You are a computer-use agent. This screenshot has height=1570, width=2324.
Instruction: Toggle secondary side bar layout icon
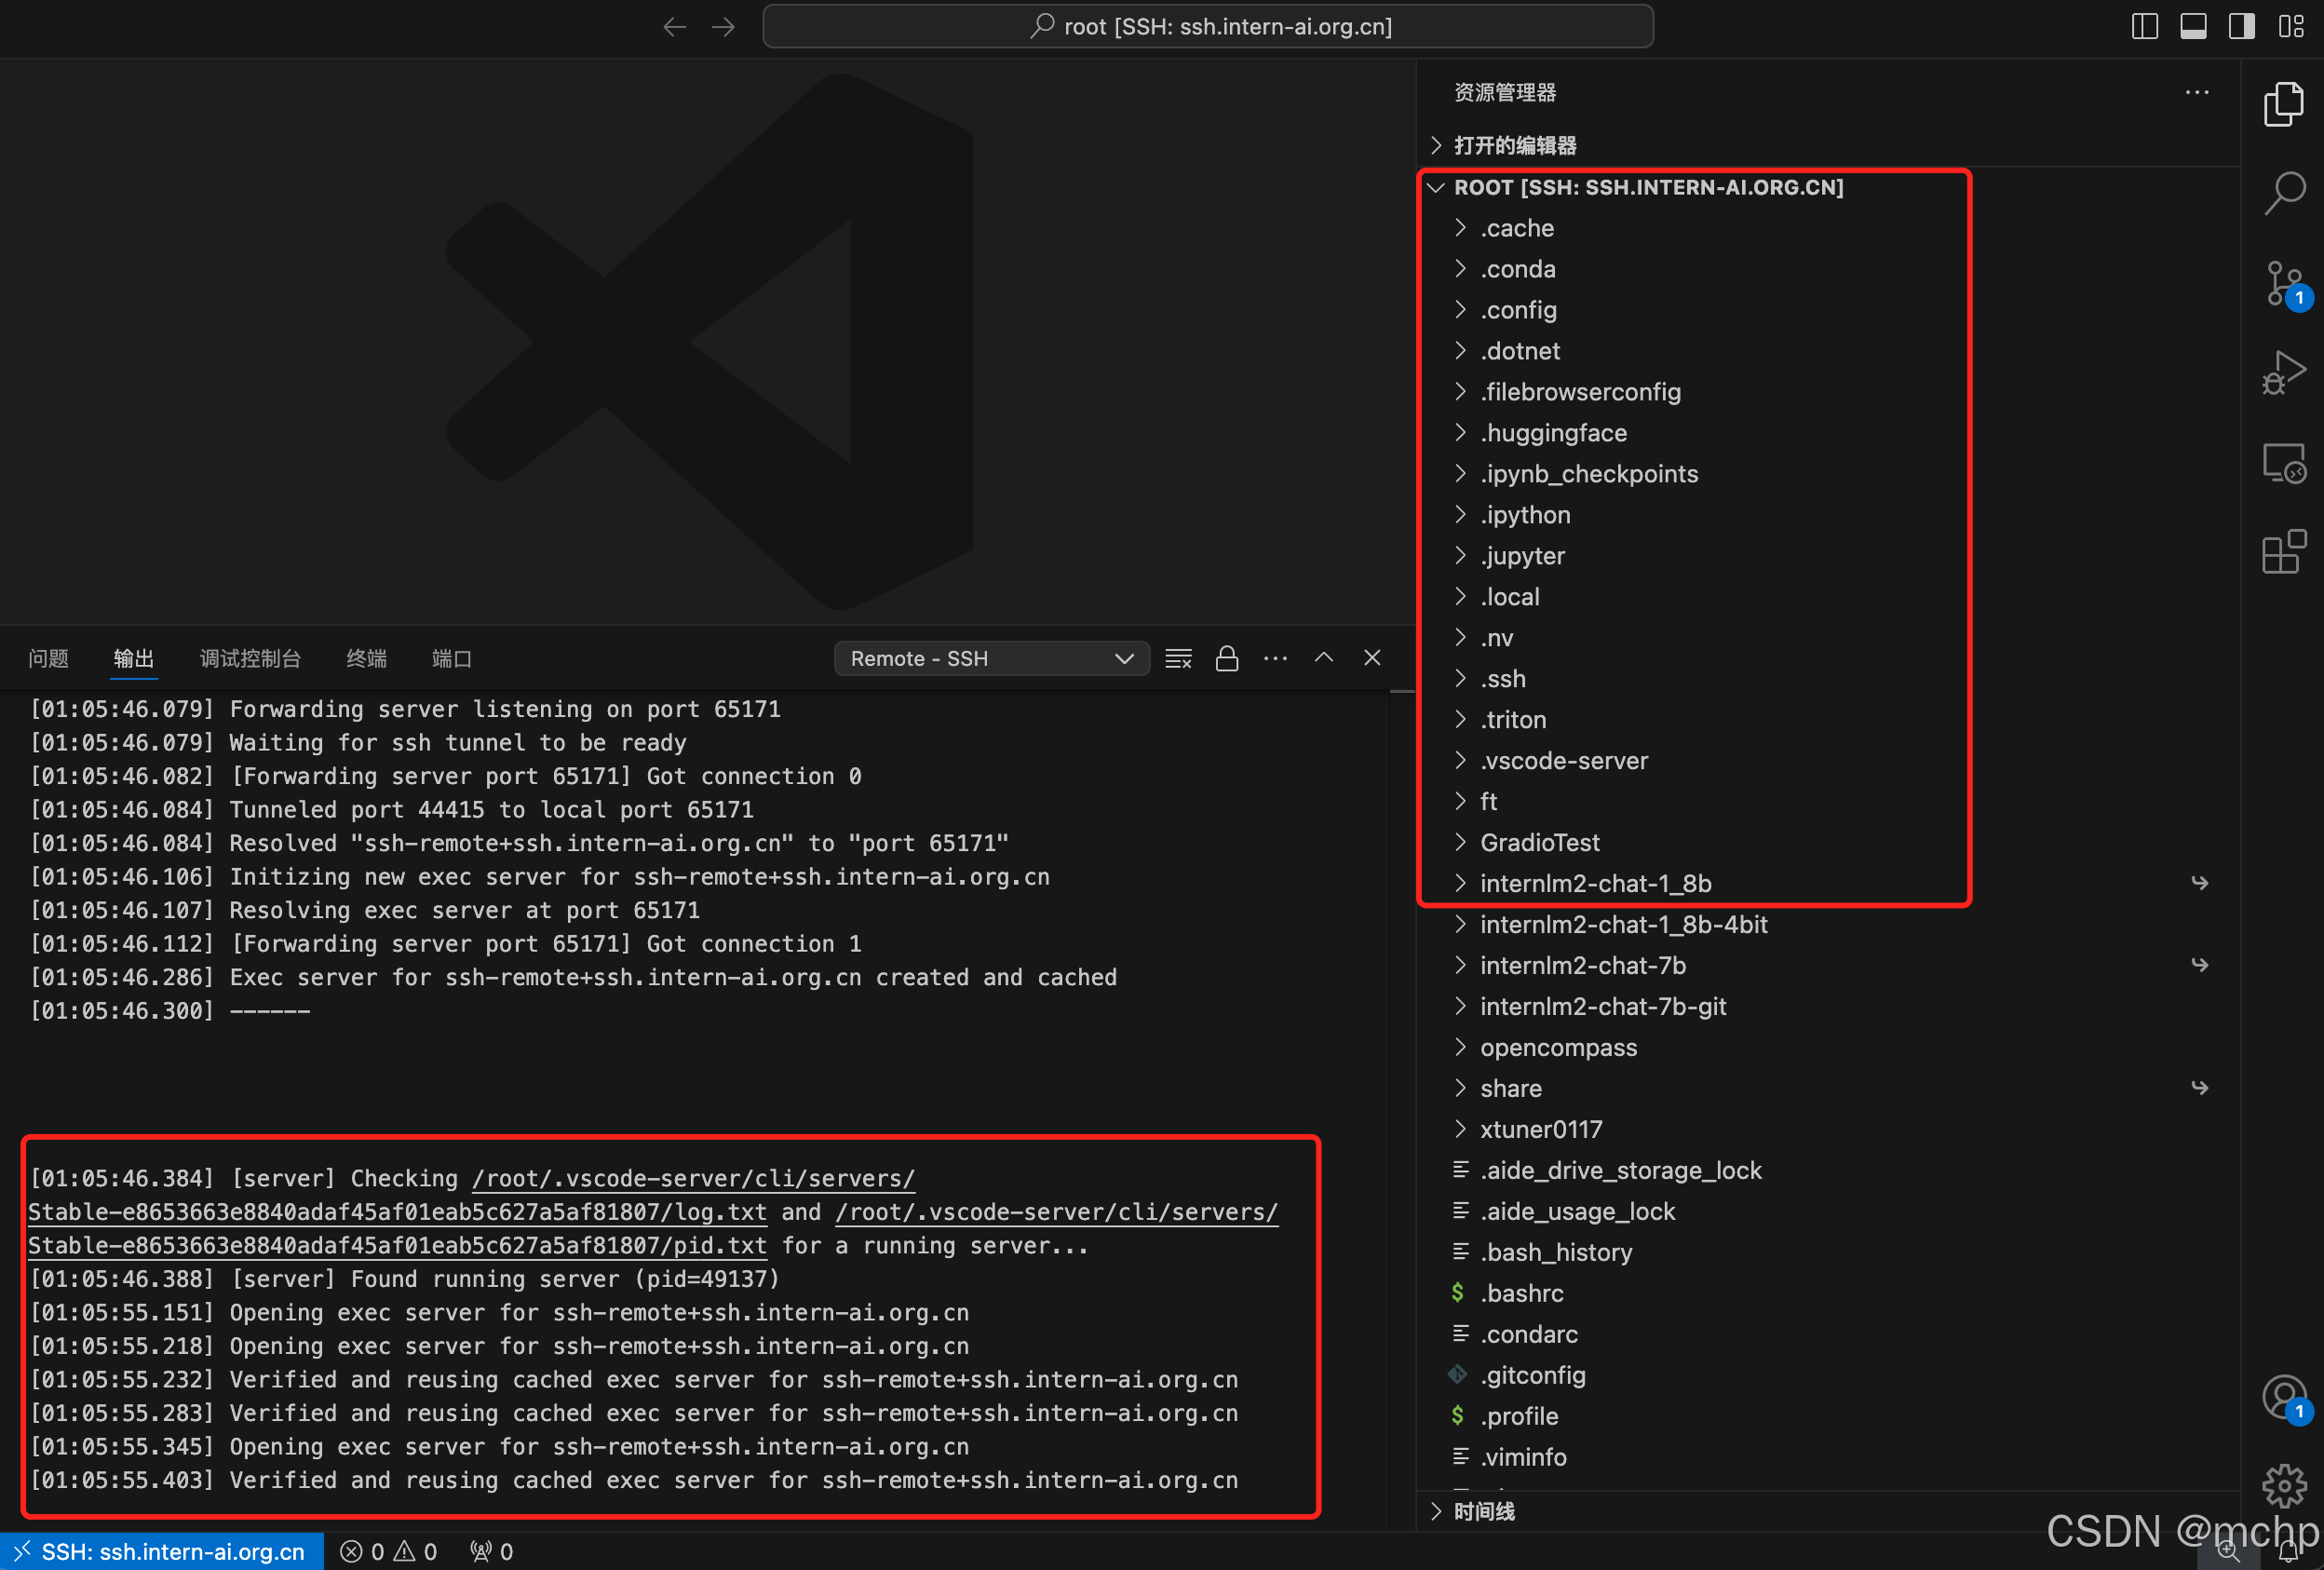2241,26
